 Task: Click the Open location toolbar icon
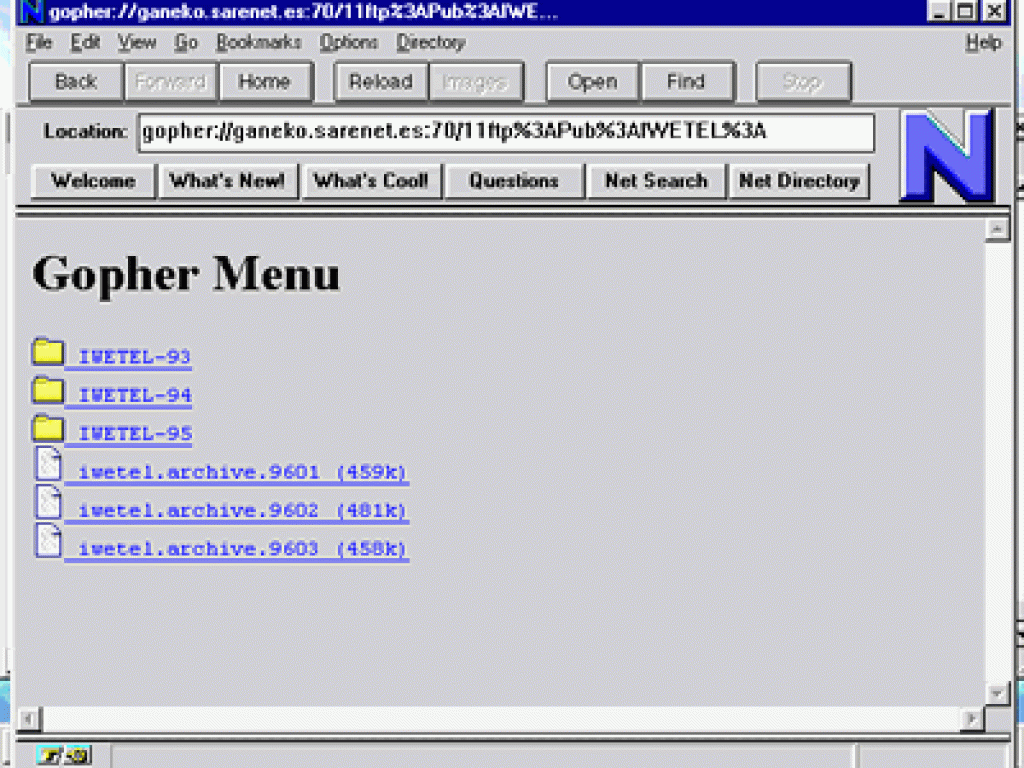(592, 81)
